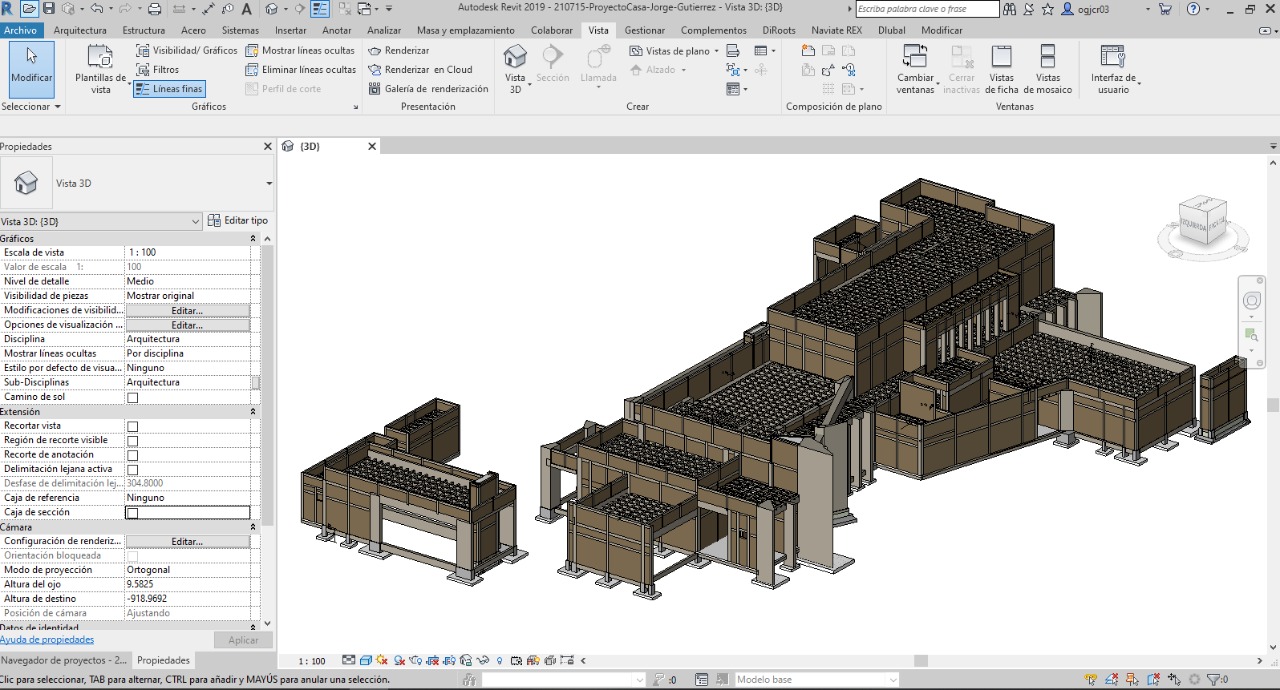Select the Llamada tool

tap(597, 62)
